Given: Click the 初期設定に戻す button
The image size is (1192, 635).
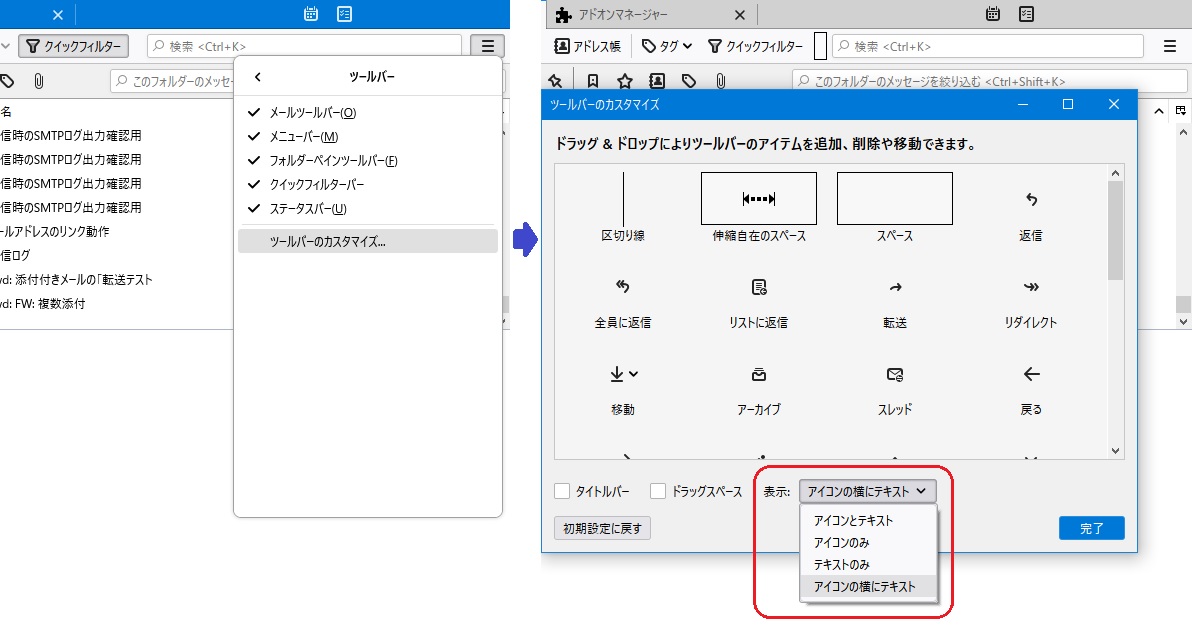Looking at the screenshot, I should click(602, 528).
